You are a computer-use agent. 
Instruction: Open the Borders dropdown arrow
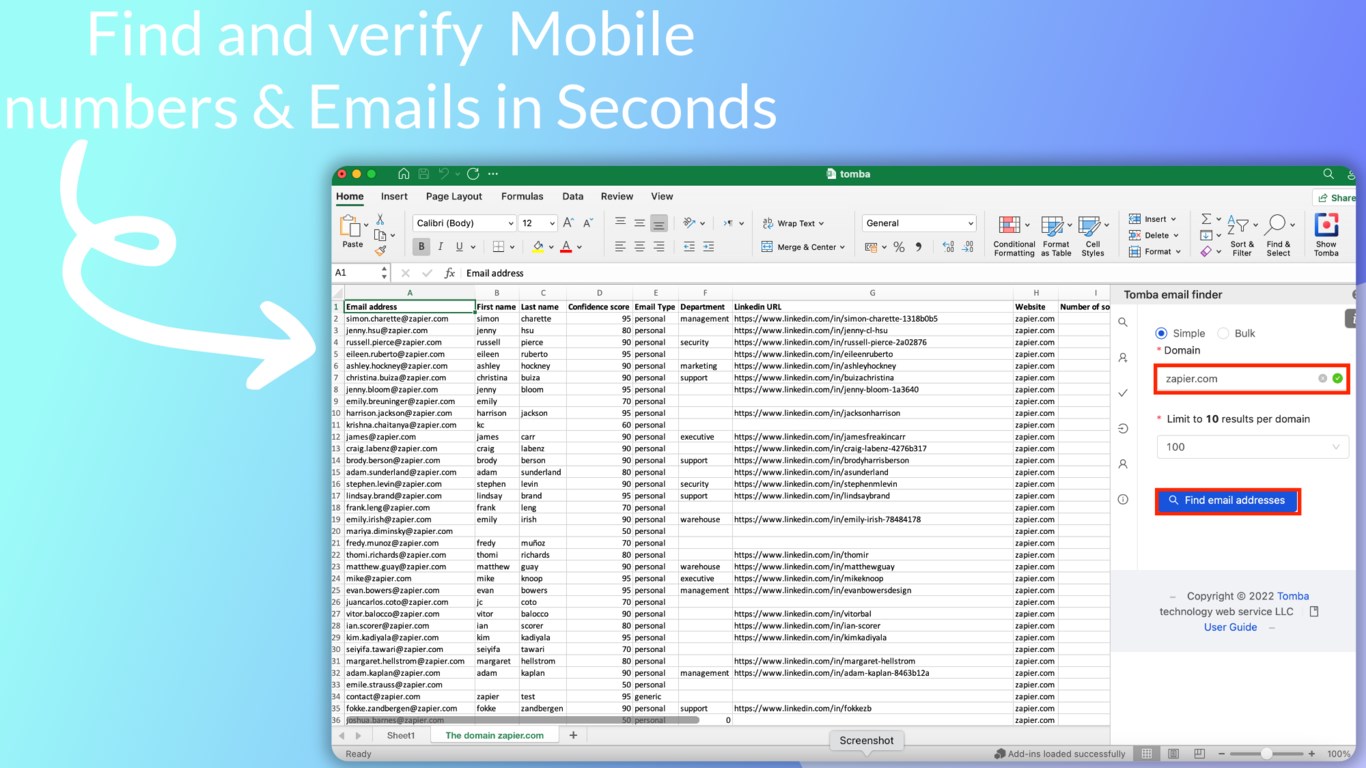(x=512, y=247)
